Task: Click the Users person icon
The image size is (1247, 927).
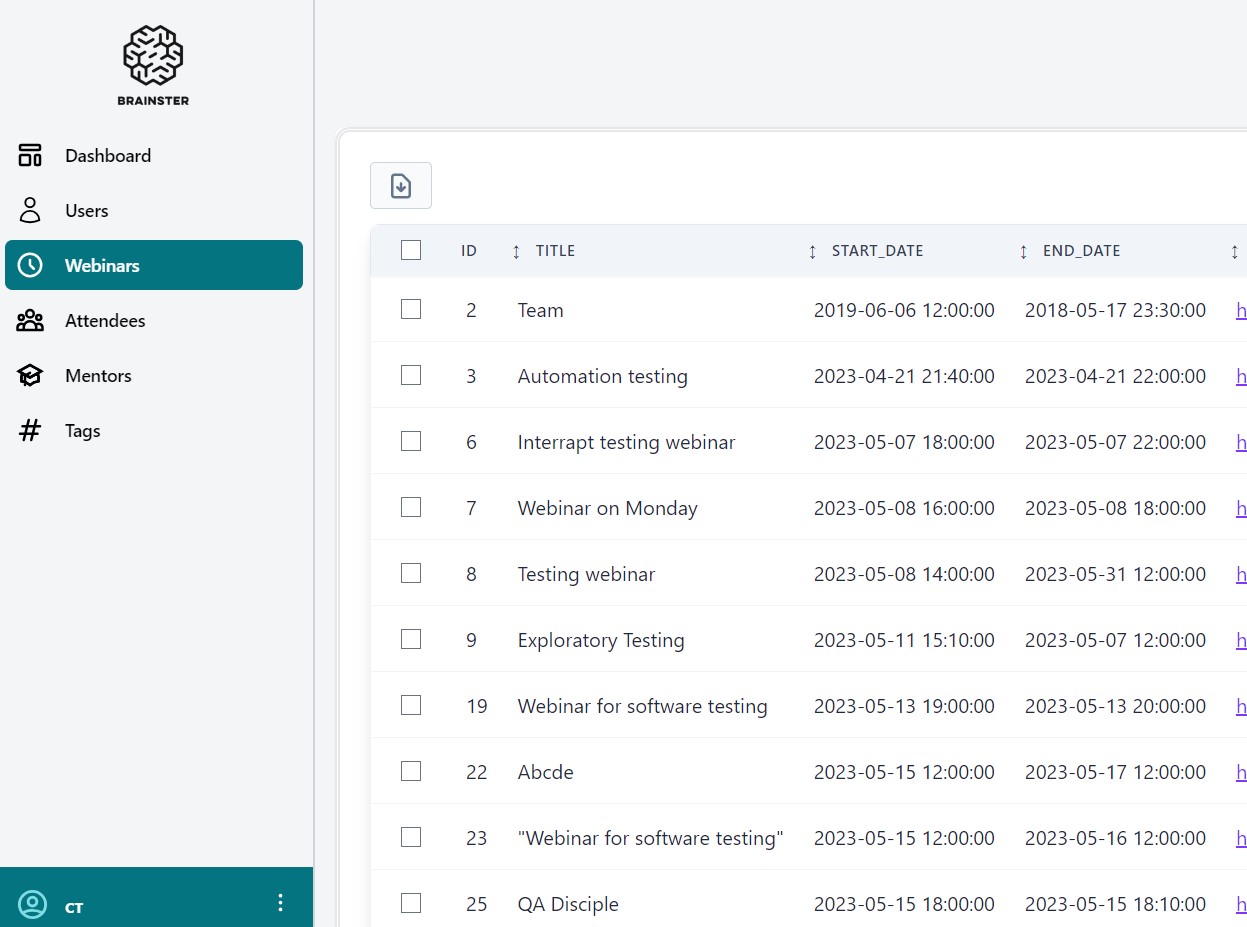Action: click(30, 210)
